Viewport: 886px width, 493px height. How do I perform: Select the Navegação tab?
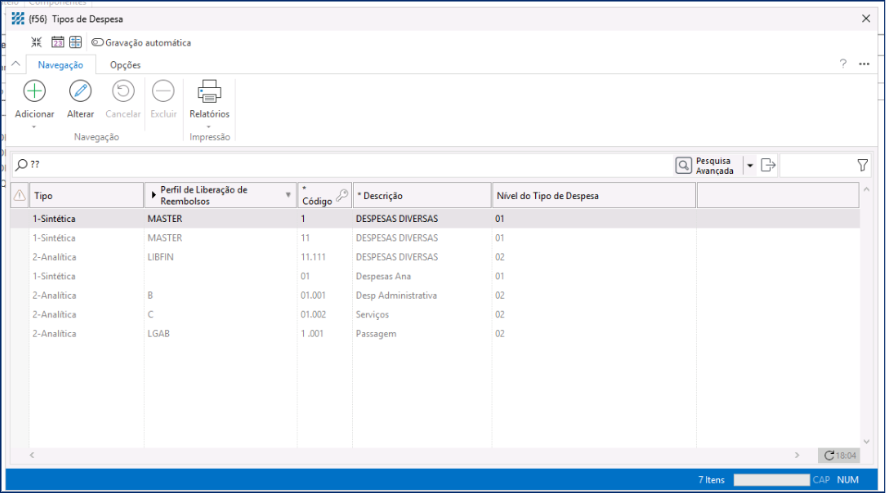click(60, 64)
